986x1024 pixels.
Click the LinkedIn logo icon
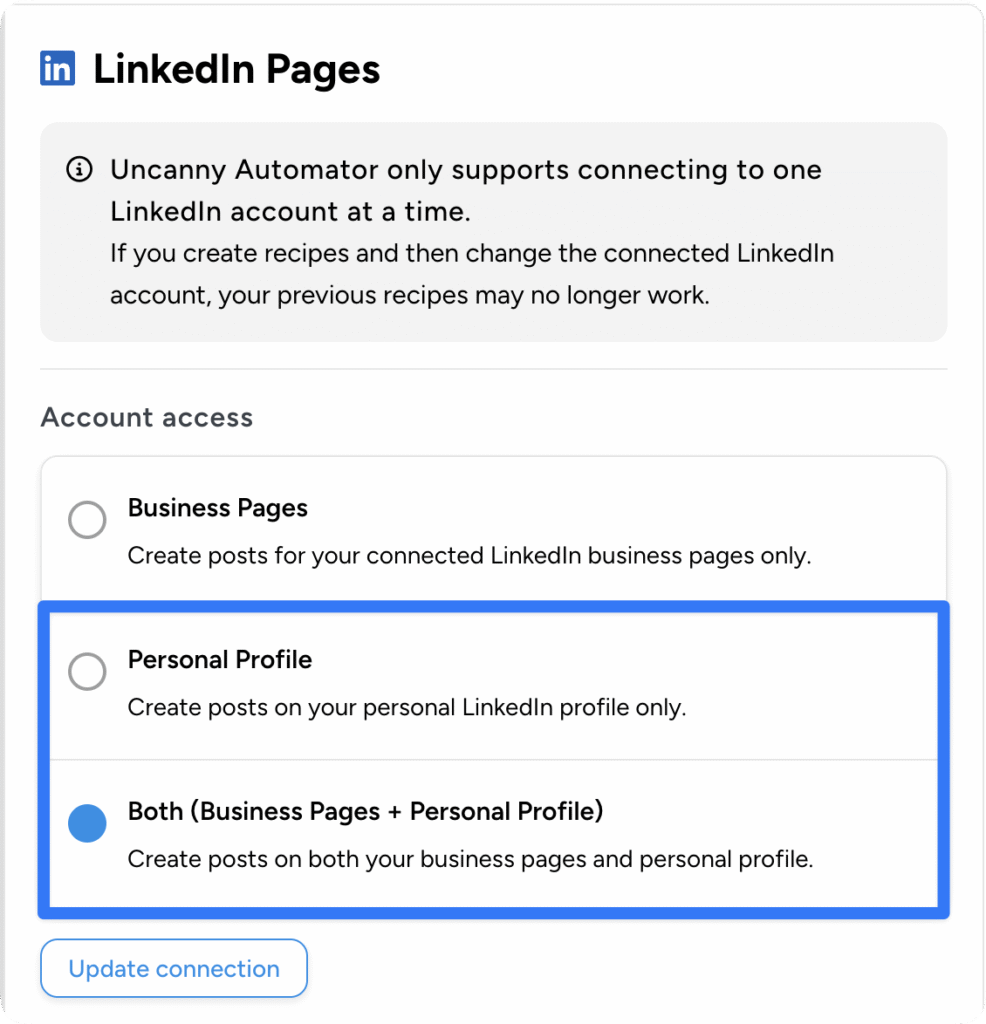(57, 68)
